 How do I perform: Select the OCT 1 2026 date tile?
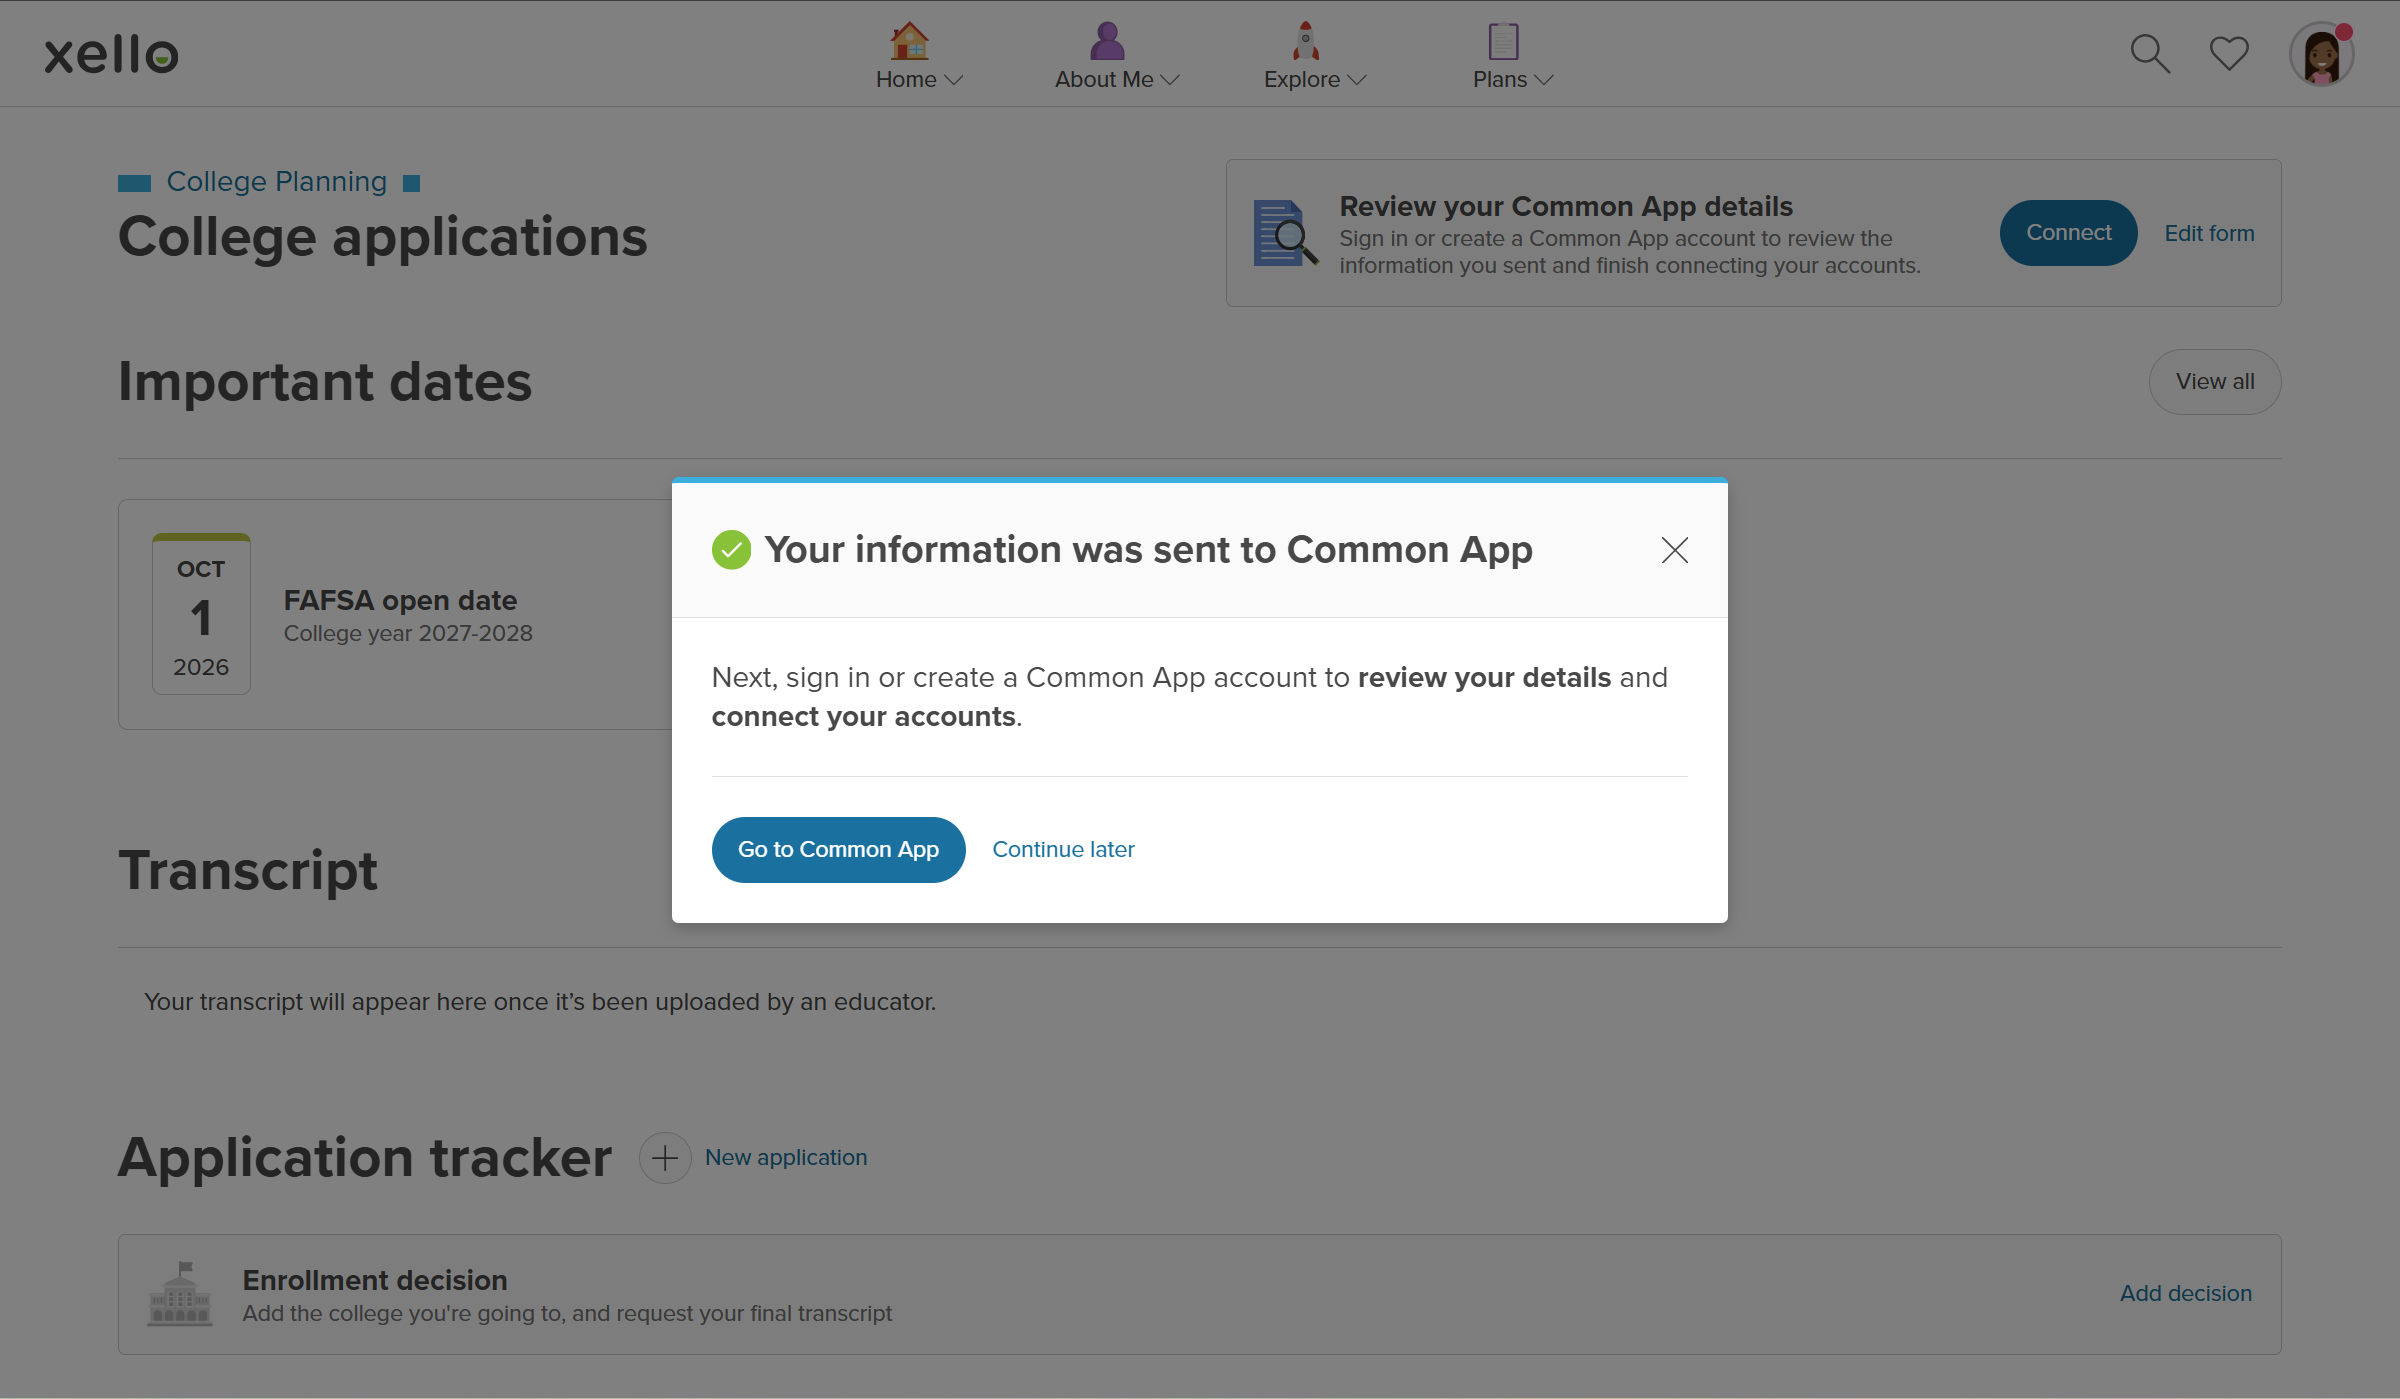(201, 614)
